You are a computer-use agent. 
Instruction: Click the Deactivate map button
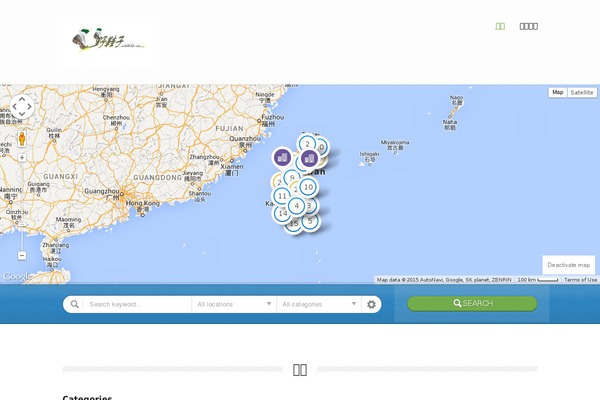[568, 265]
